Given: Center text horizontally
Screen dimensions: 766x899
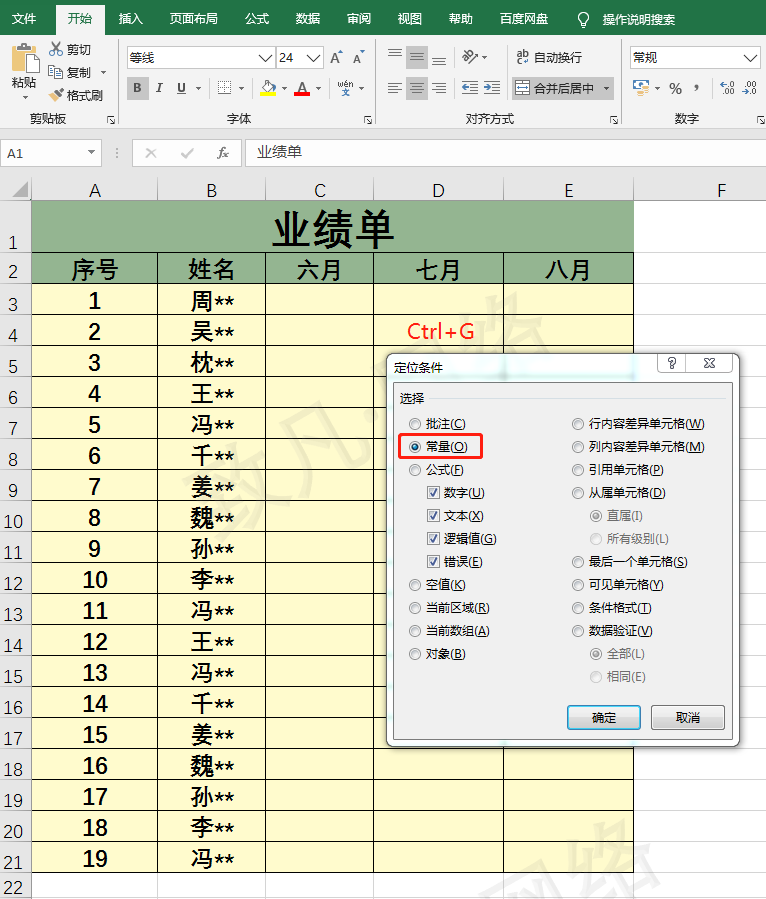Looking at the screenshot, I should (x=417, y=88).
